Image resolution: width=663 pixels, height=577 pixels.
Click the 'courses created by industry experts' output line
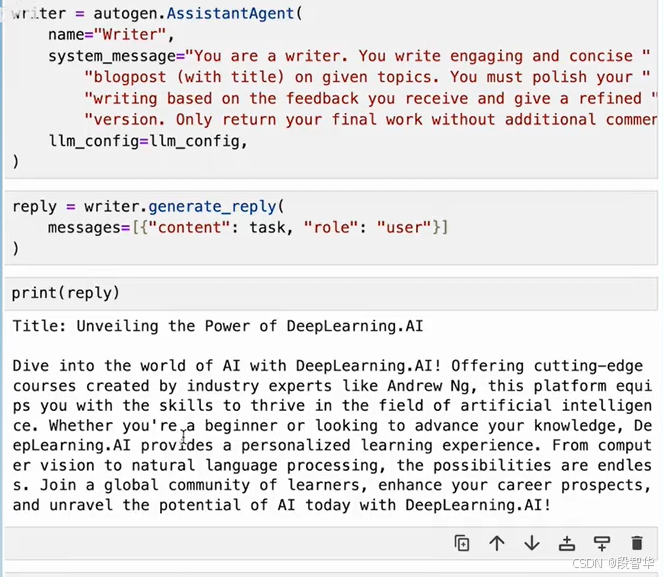coord(332,386)
